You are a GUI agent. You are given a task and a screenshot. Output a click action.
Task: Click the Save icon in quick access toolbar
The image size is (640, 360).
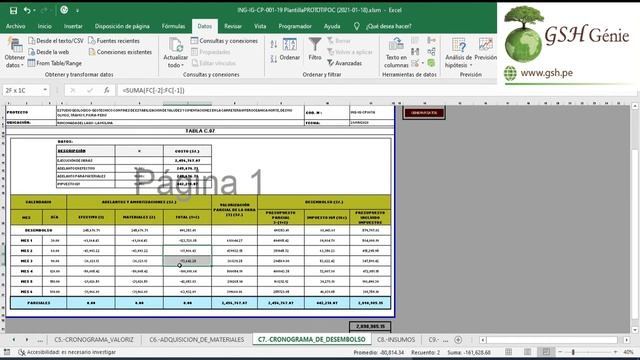pos(13,10)
